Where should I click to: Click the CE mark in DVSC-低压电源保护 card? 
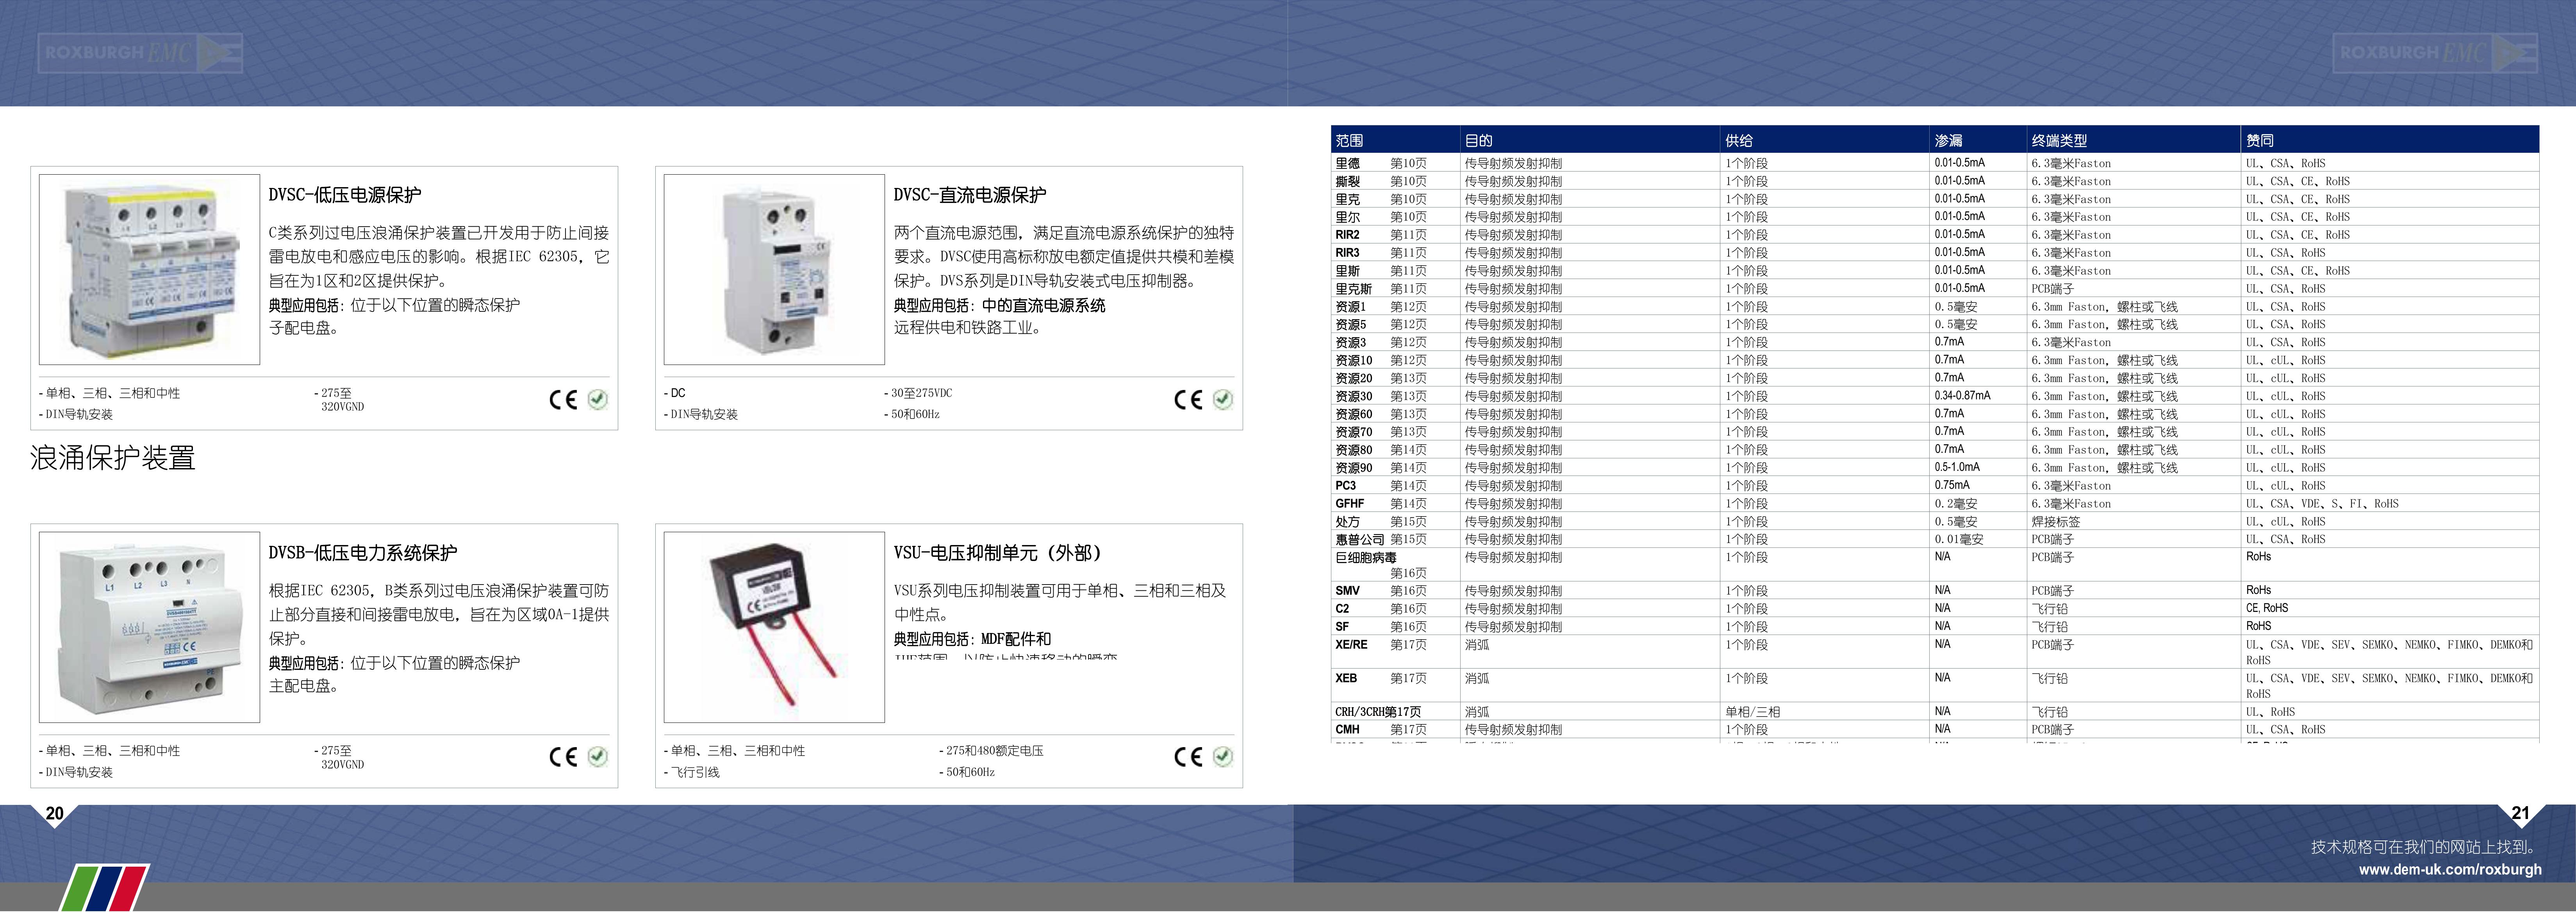coord(563,400)
